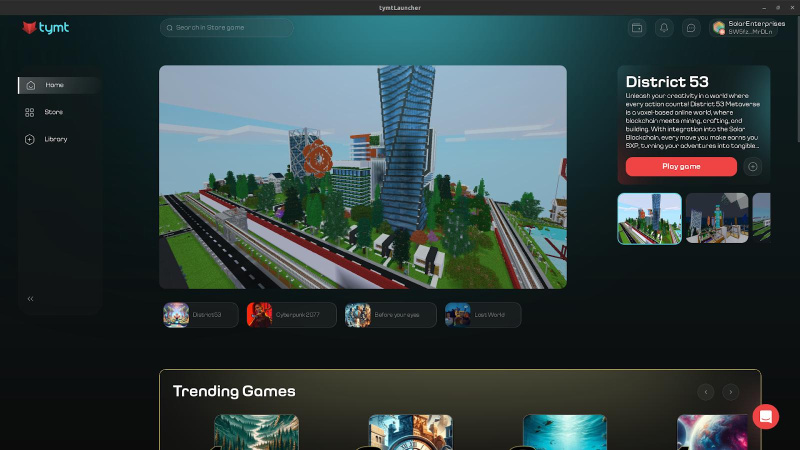800x450 pixels.
Task: Select Home in sidebar
Action: [54, 85]
